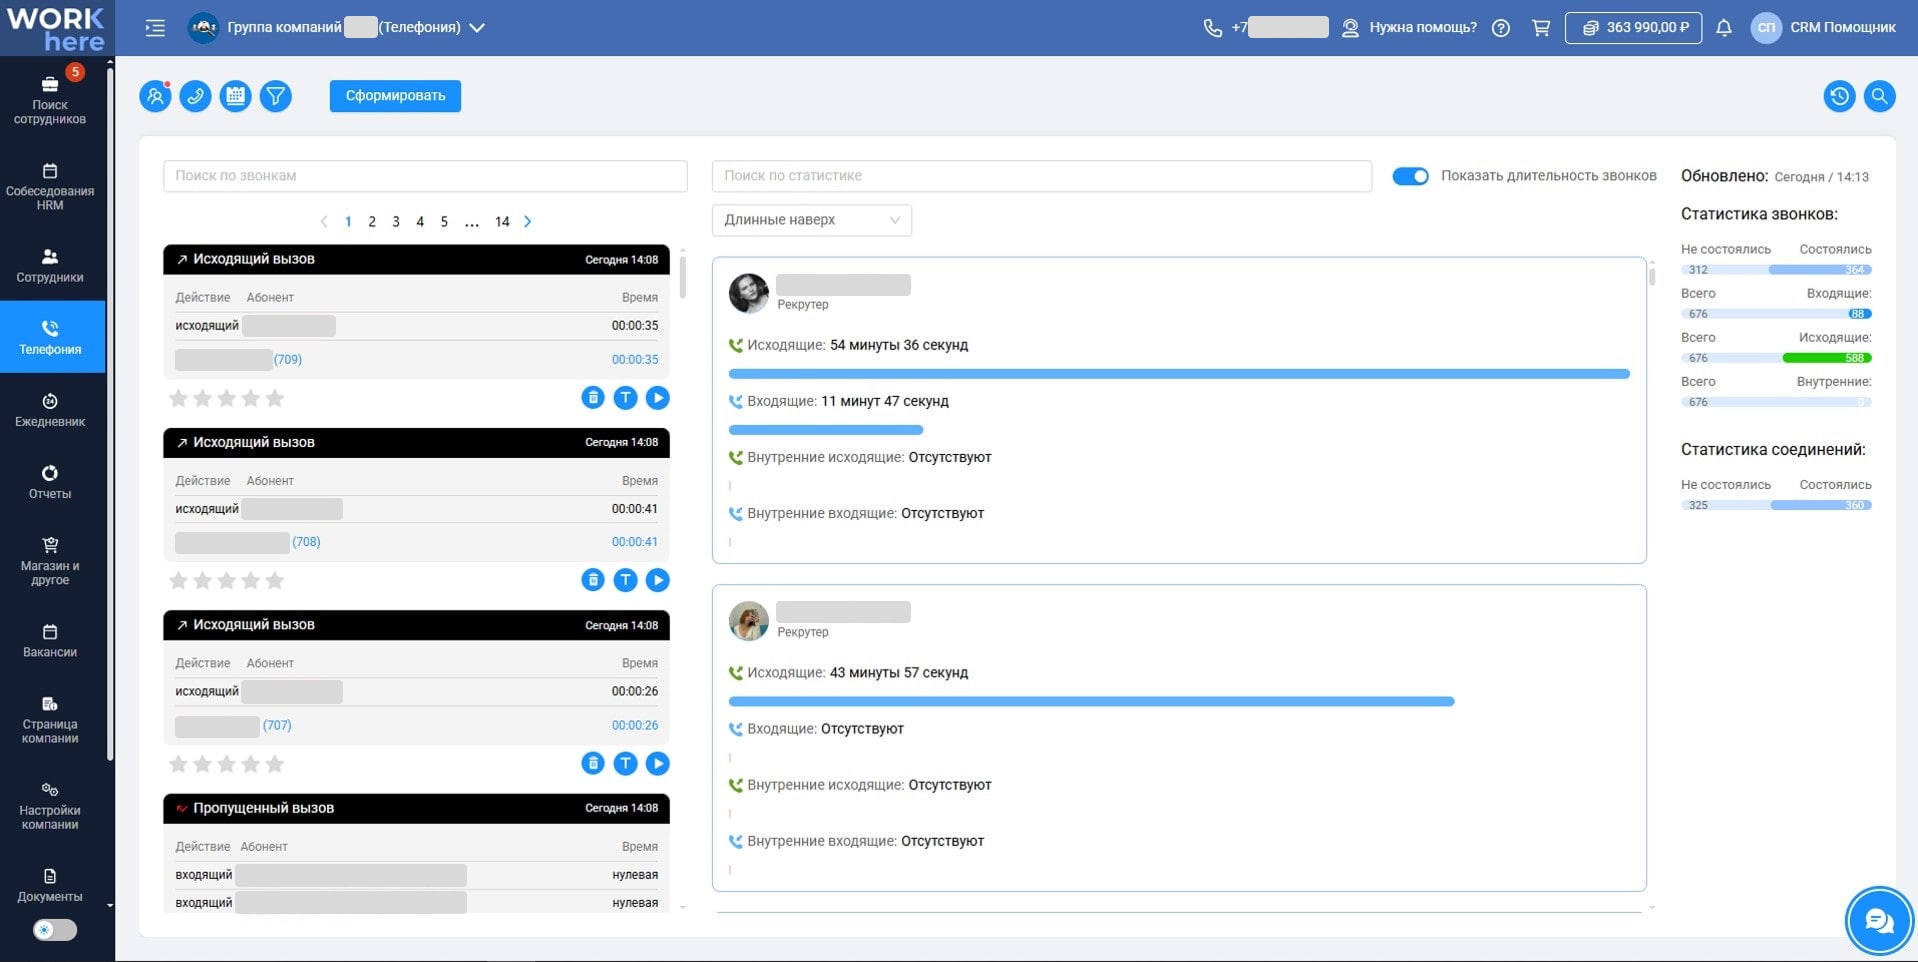The image size is (1918, 962).
Task: Open the shopping cart icon in header
Action: click(1540, 28)
